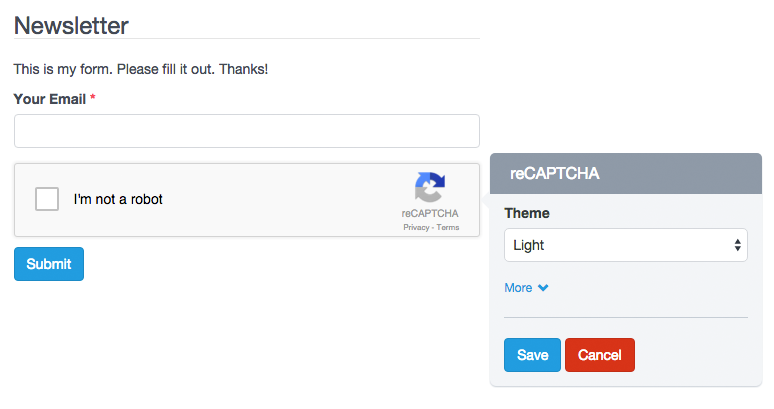Click the reCAPTCHA text under the logo
This screenshot has width=774, height=409.
tap(430, 213)
